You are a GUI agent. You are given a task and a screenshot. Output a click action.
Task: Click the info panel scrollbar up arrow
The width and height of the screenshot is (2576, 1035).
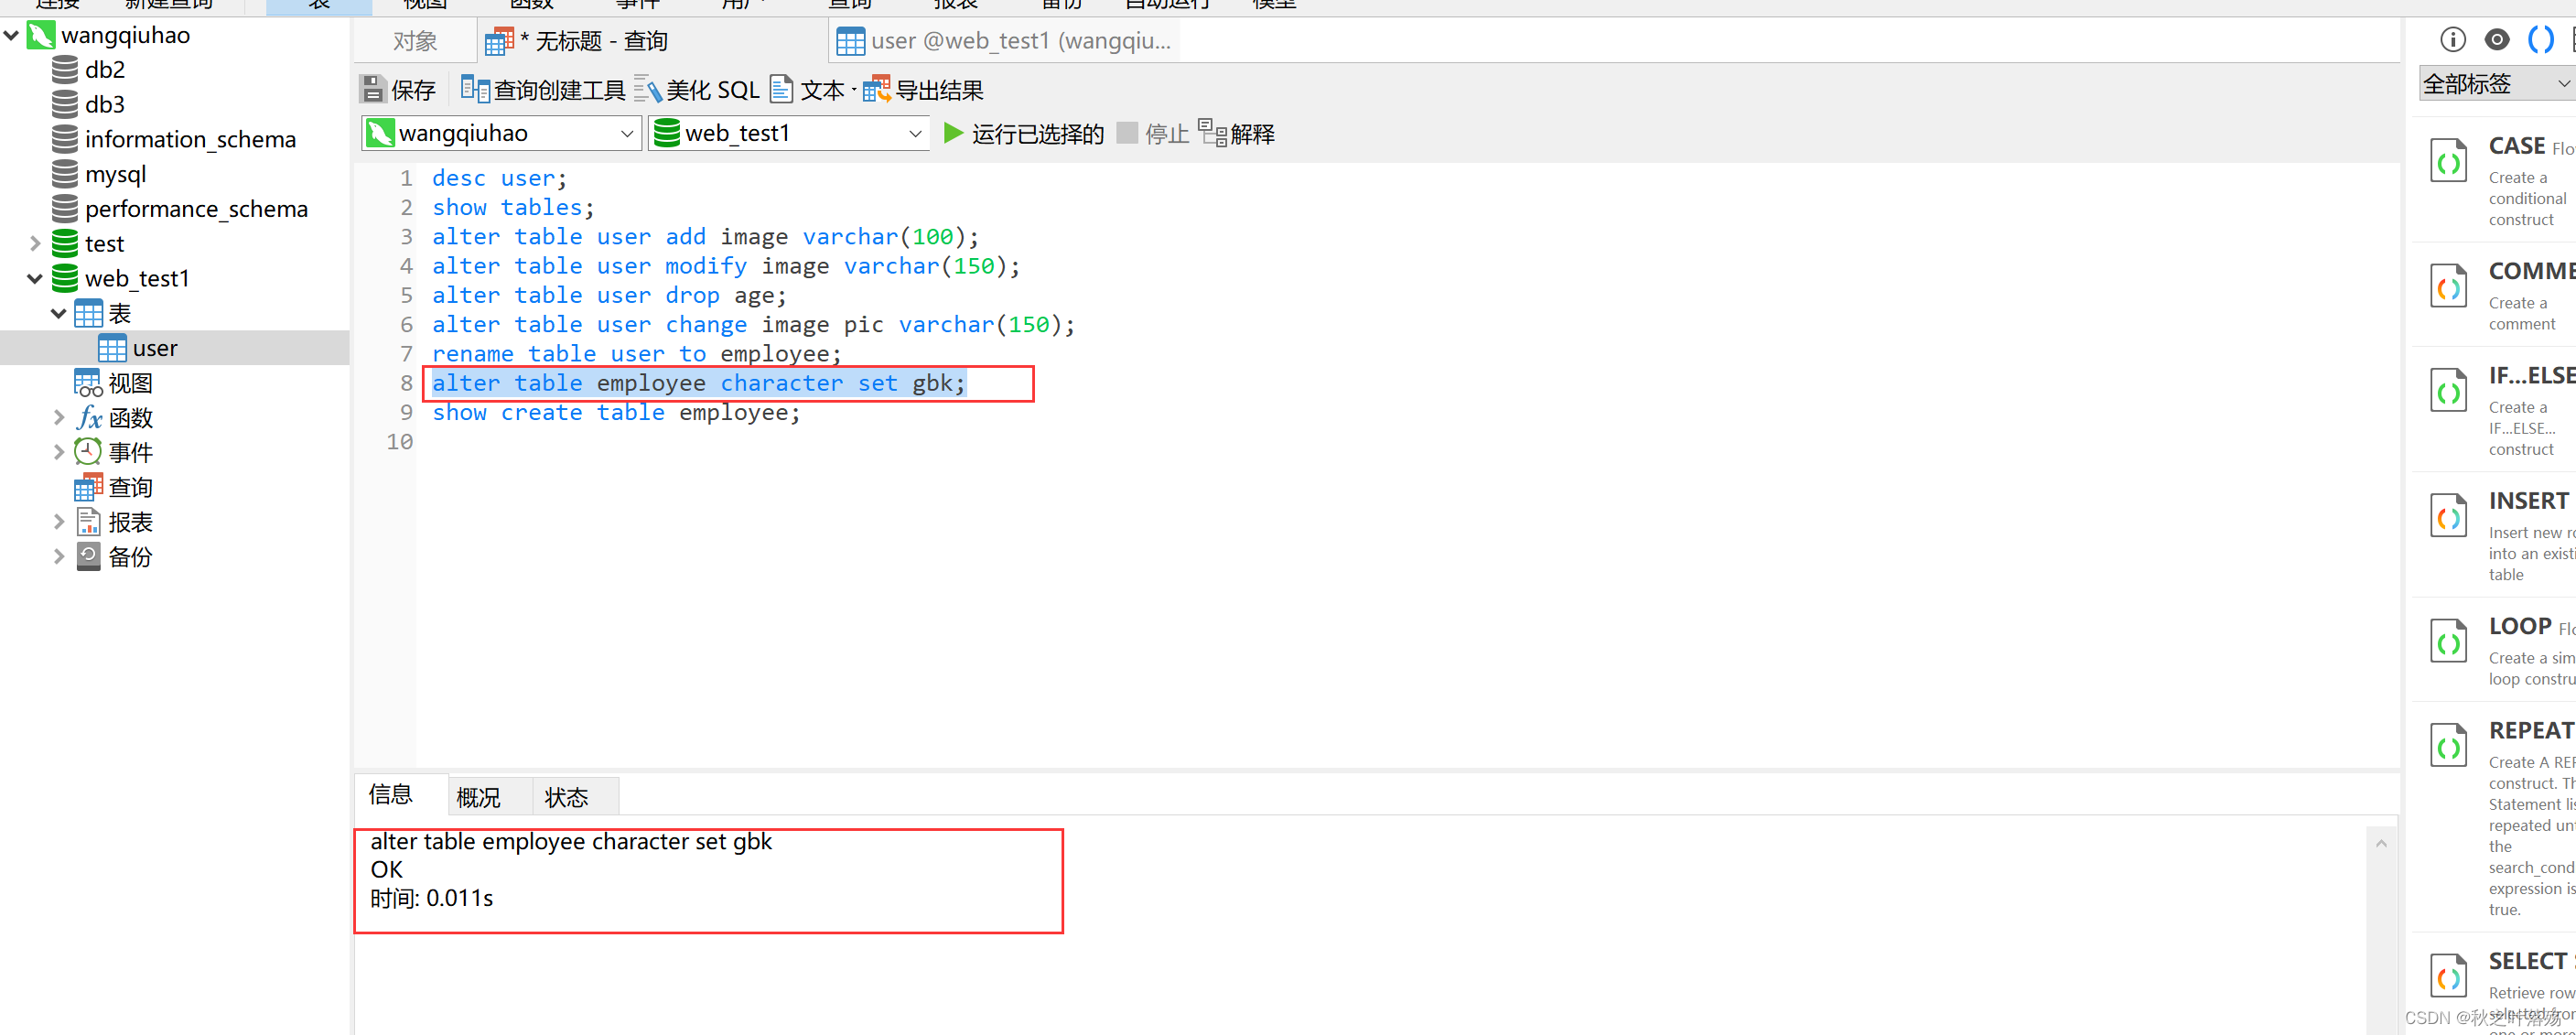[x=2381, y=844]
